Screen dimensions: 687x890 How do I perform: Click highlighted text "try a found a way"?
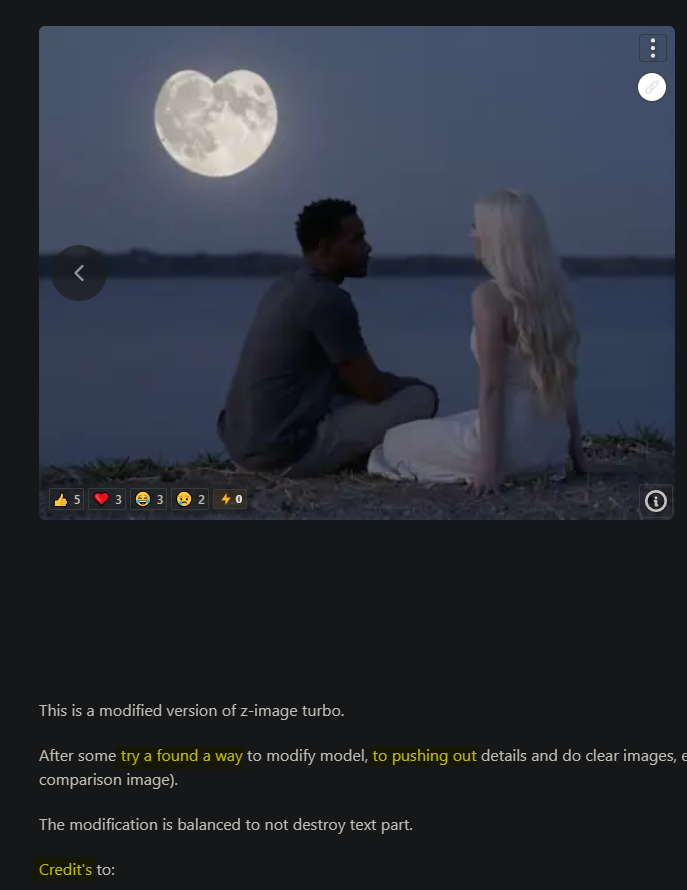tap(182, 756)
